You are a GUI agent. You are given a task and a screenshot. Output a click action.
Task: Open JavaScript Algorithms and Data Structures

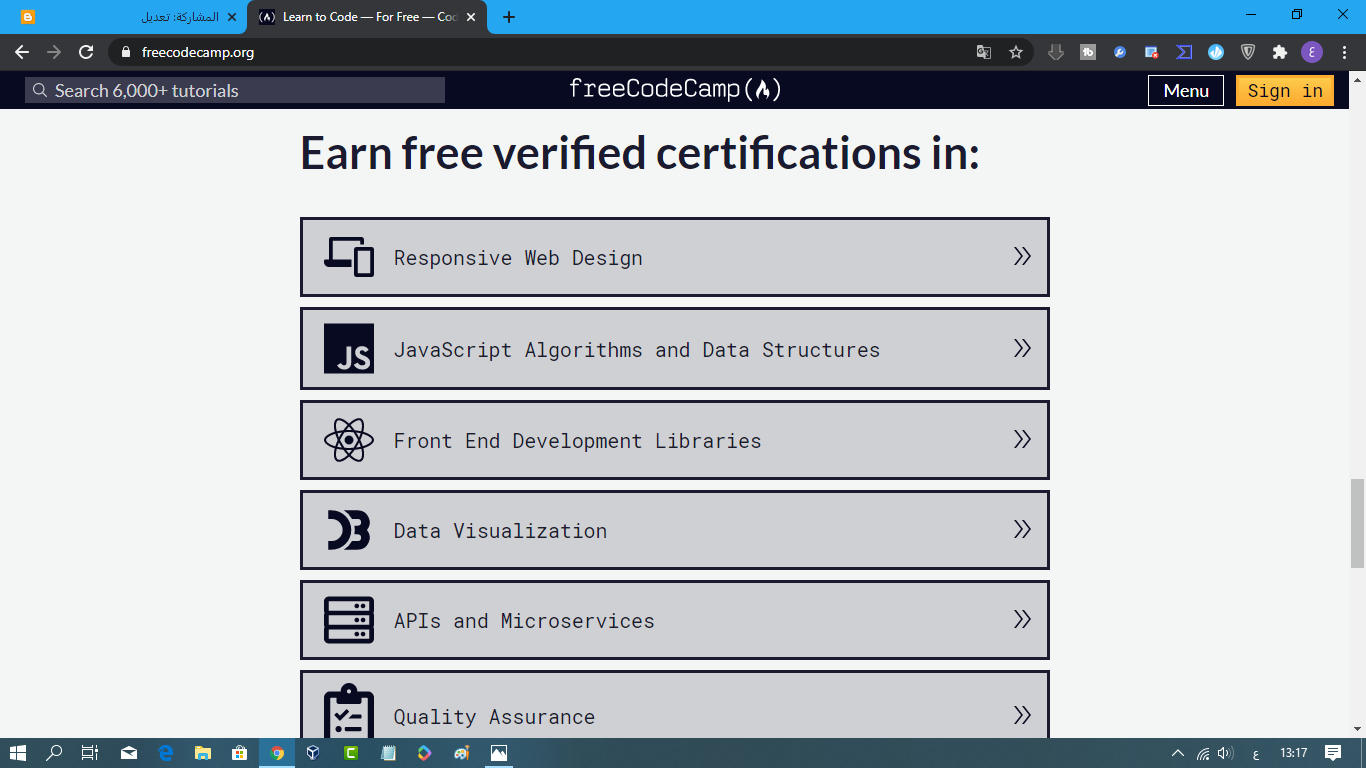coord(675,348)
